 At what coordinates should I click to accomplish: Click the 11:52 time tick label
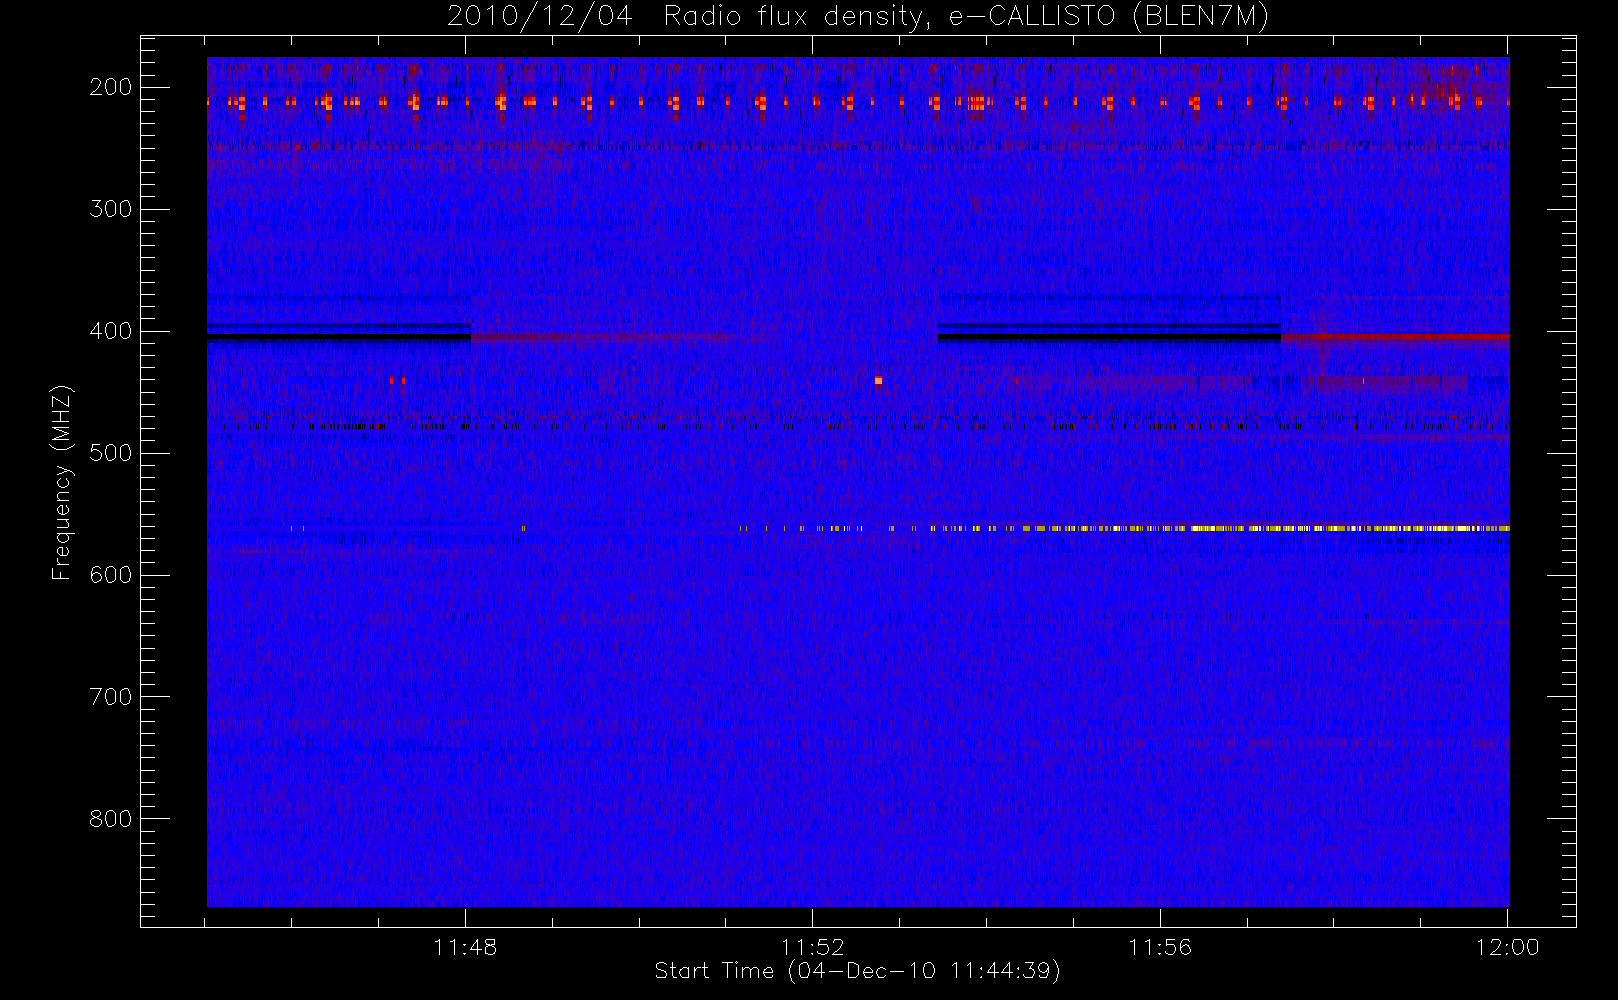(812, 947)
